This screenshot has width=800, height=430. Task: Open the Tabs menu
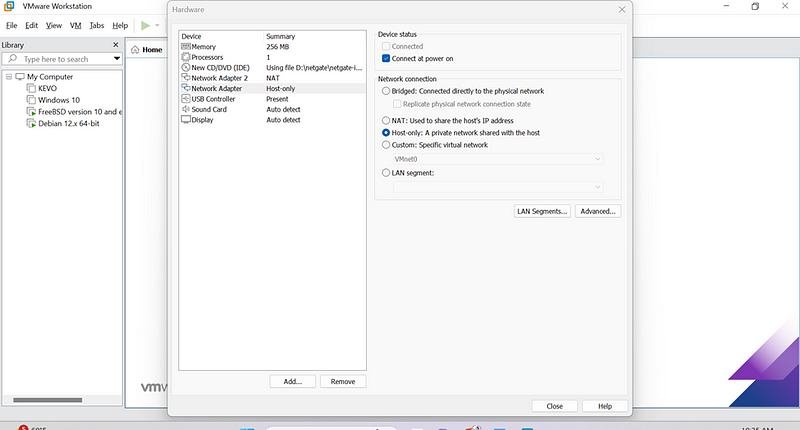pos(96,26)
